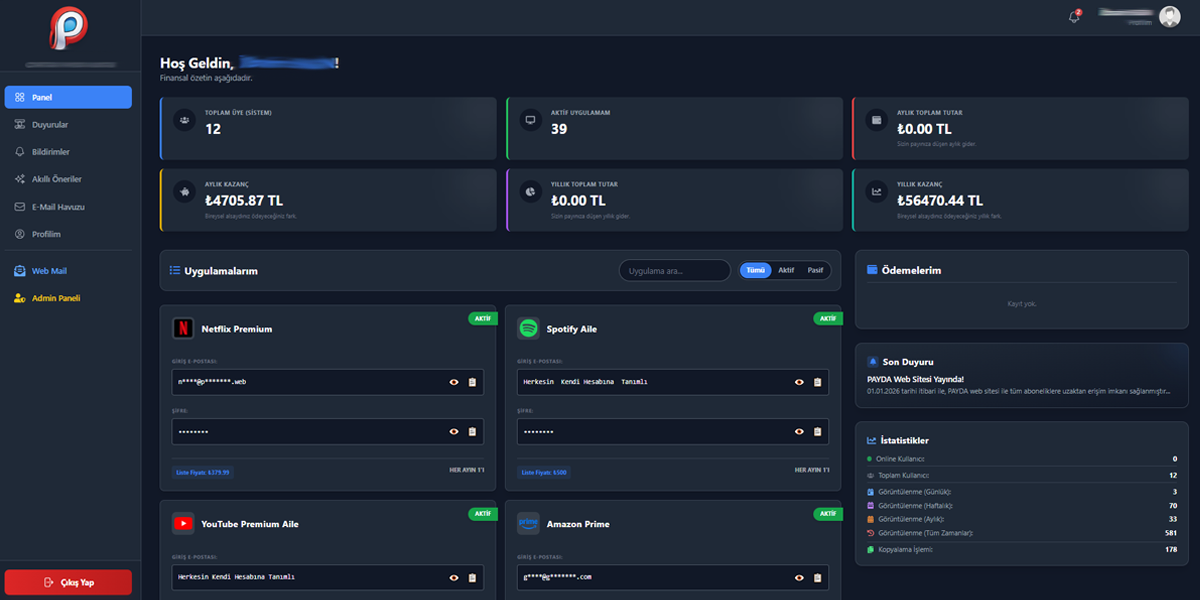Click the PAYDA logo in the sidebar
Image resolution: width=1200 pixels, height=600 pixels.
pyautogui.click(x=67, y=30)
